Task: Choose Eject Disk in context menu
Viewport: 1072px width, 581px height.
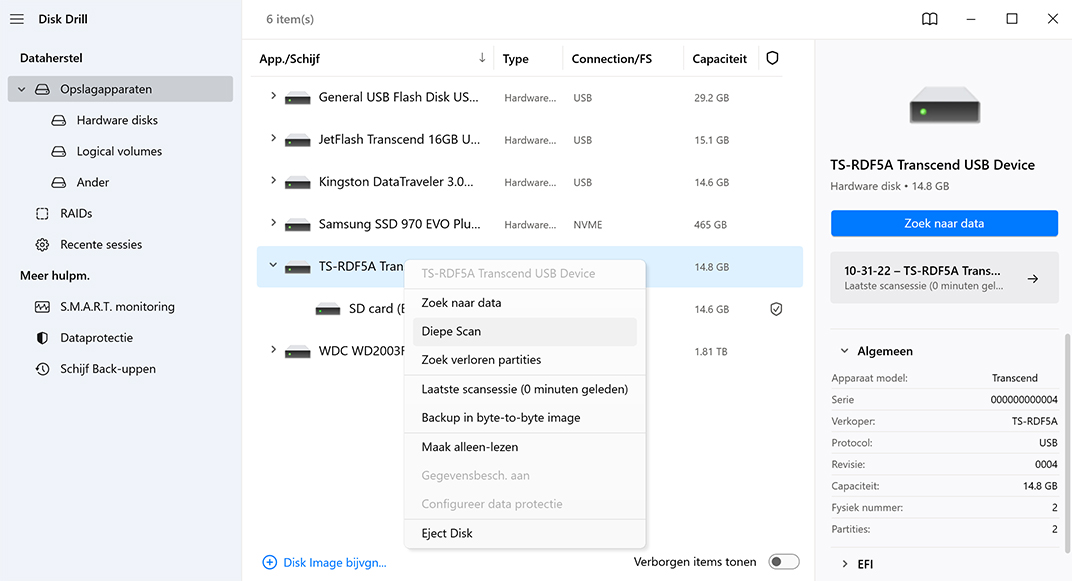Action: [x=447, y=533]
